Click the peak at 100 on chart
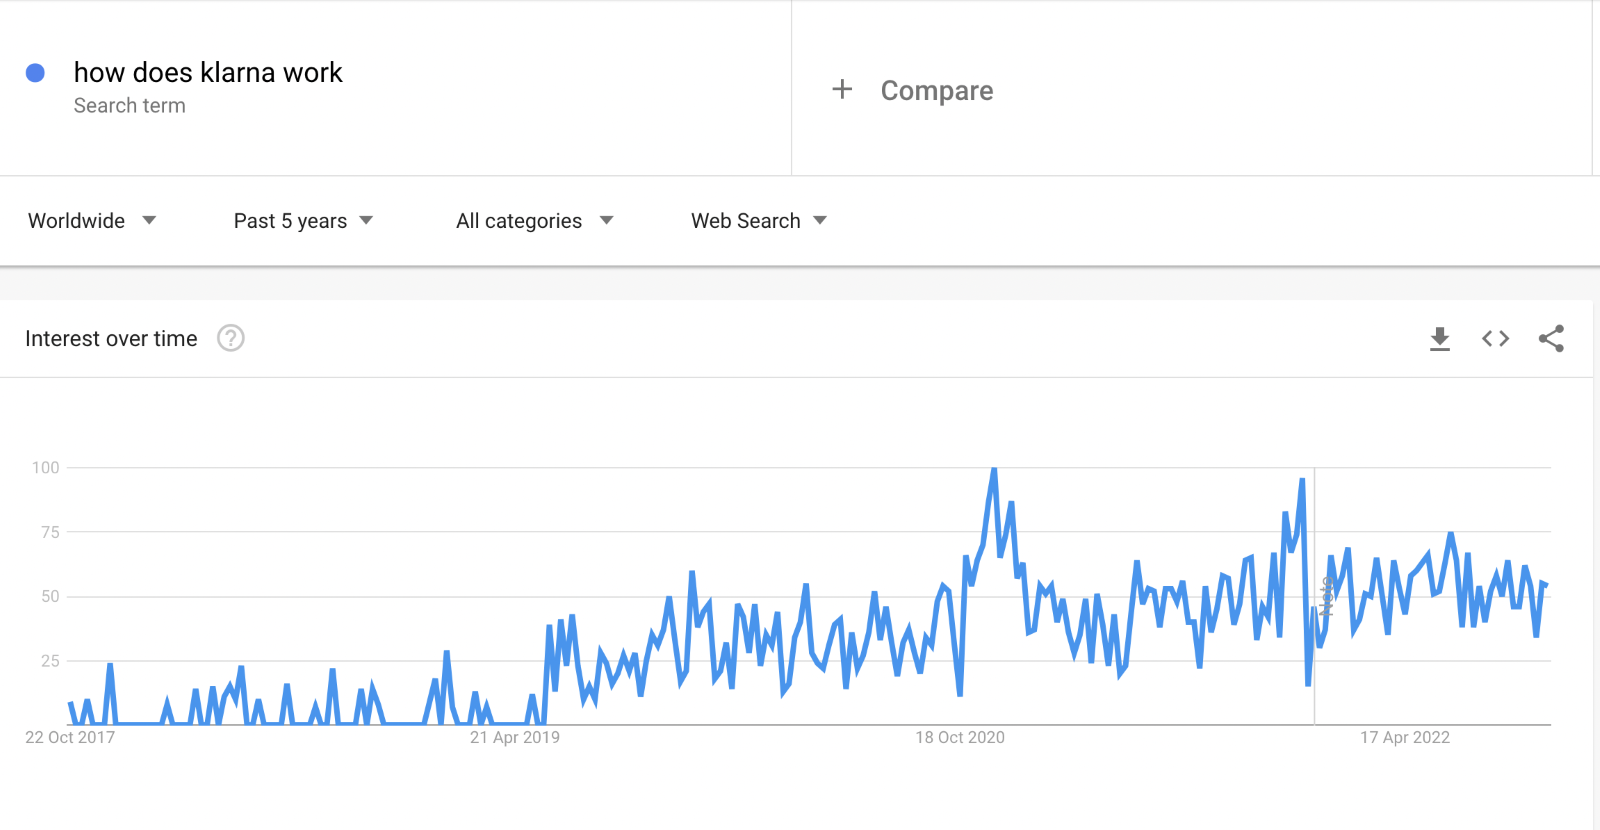Viewport: 1600px width, 830px height. pos(993,469)
